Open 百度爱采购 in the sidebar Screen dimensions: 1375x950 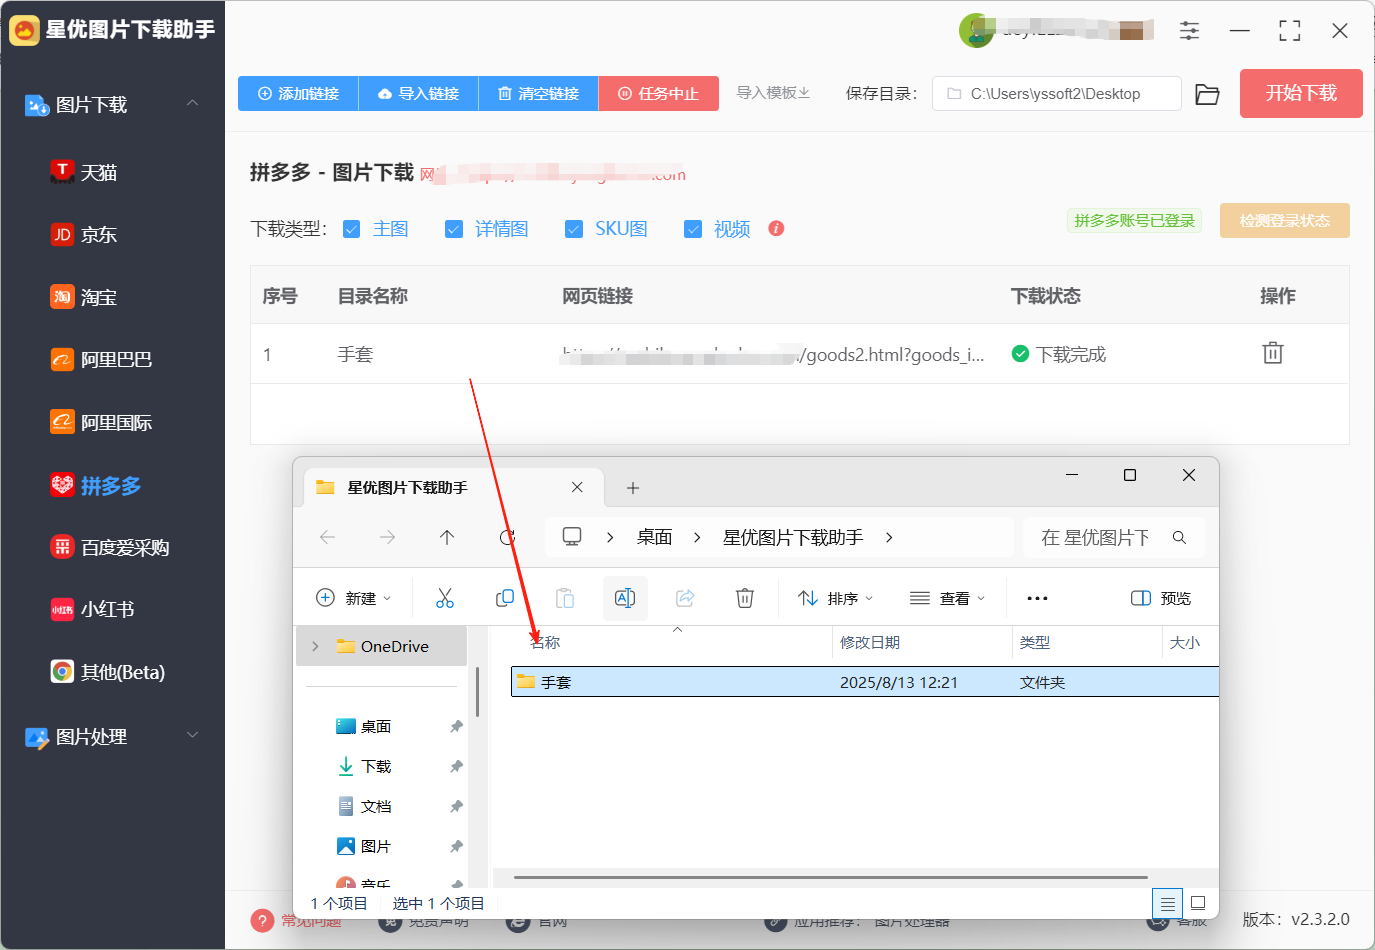pos(110,547)
